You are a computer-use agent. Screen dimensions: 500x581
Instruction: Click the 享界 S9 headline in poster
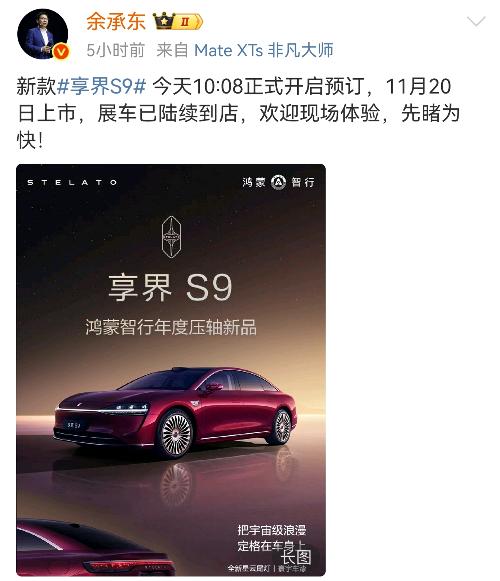point(170,288)
